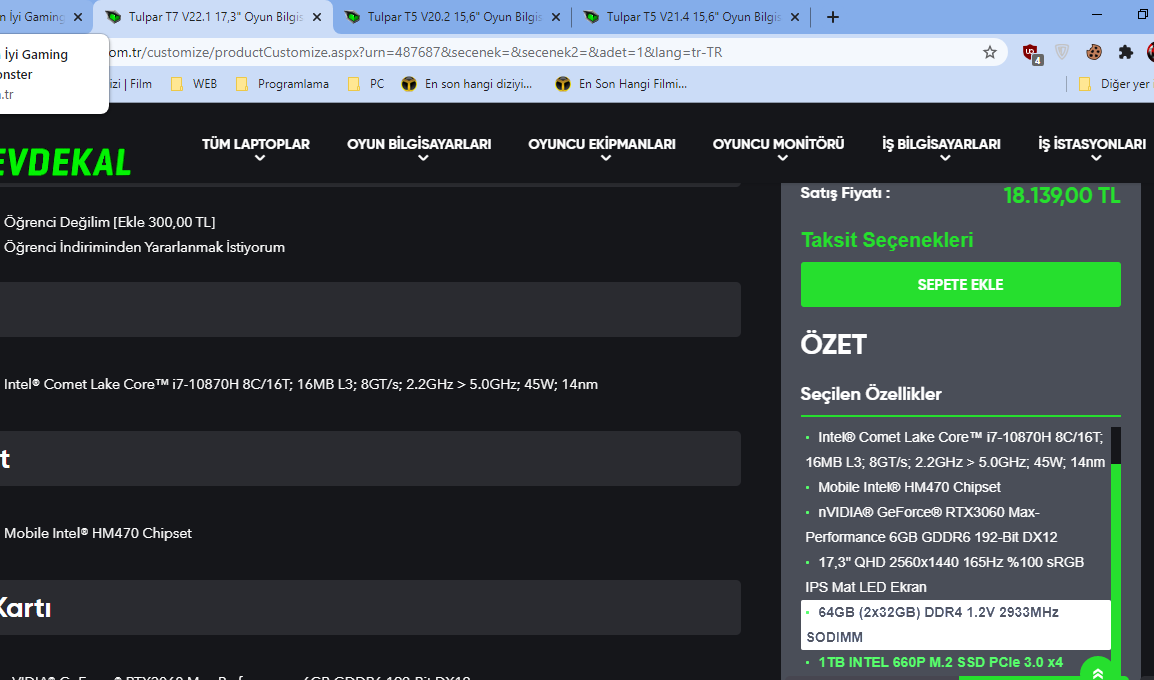The height and width of the screenshot is (680, 1154).
Task: Open the cookie extension icon
Action: pyautogui.click(x=1094, y=52)
